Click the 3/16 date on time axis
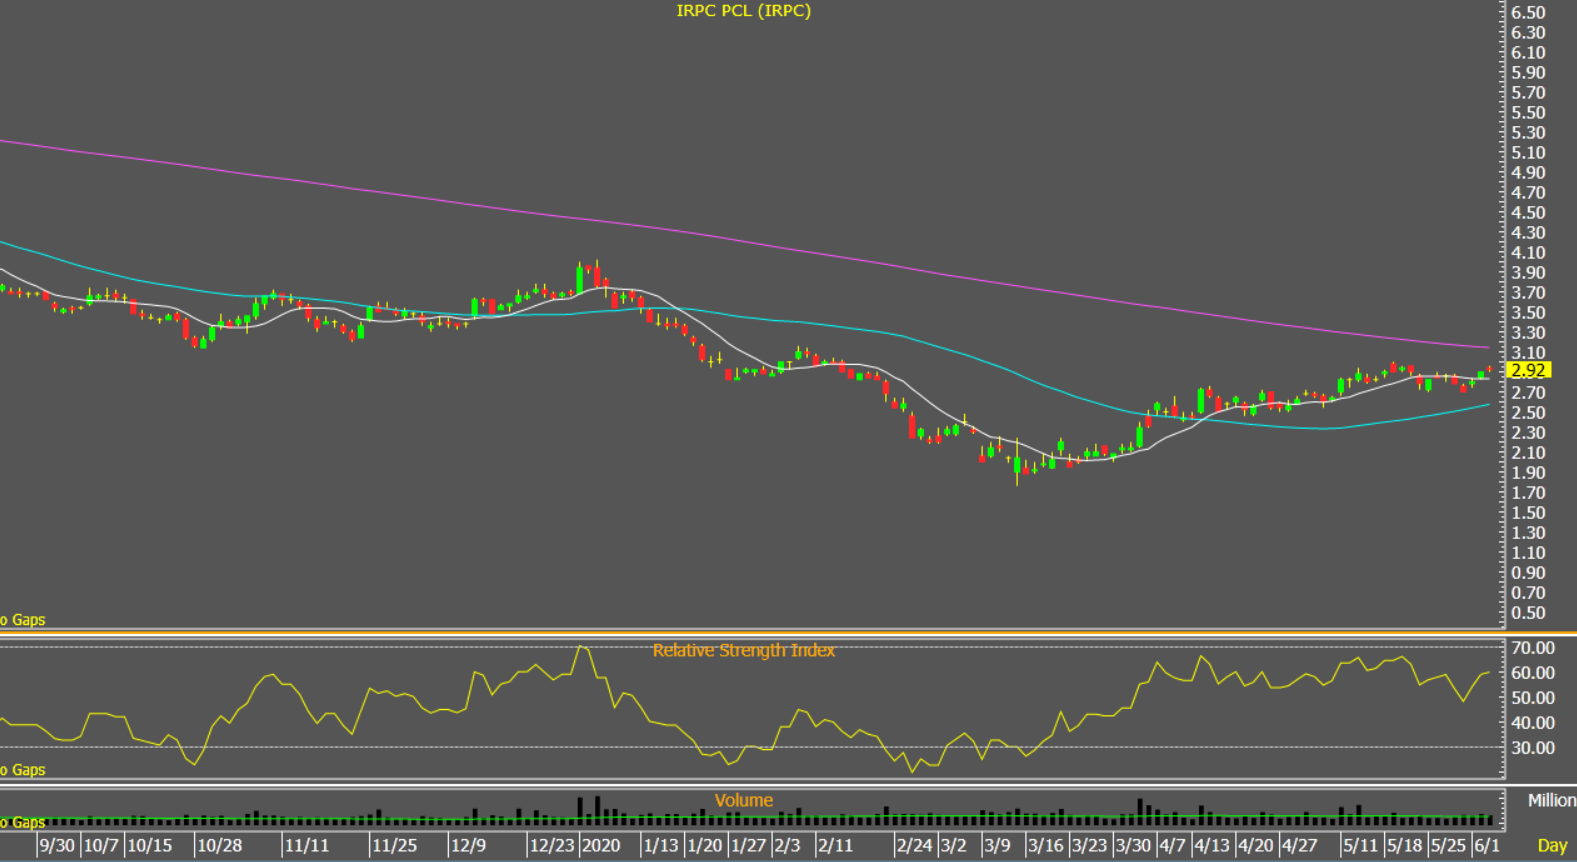1577x862 pixels. 1046,846
